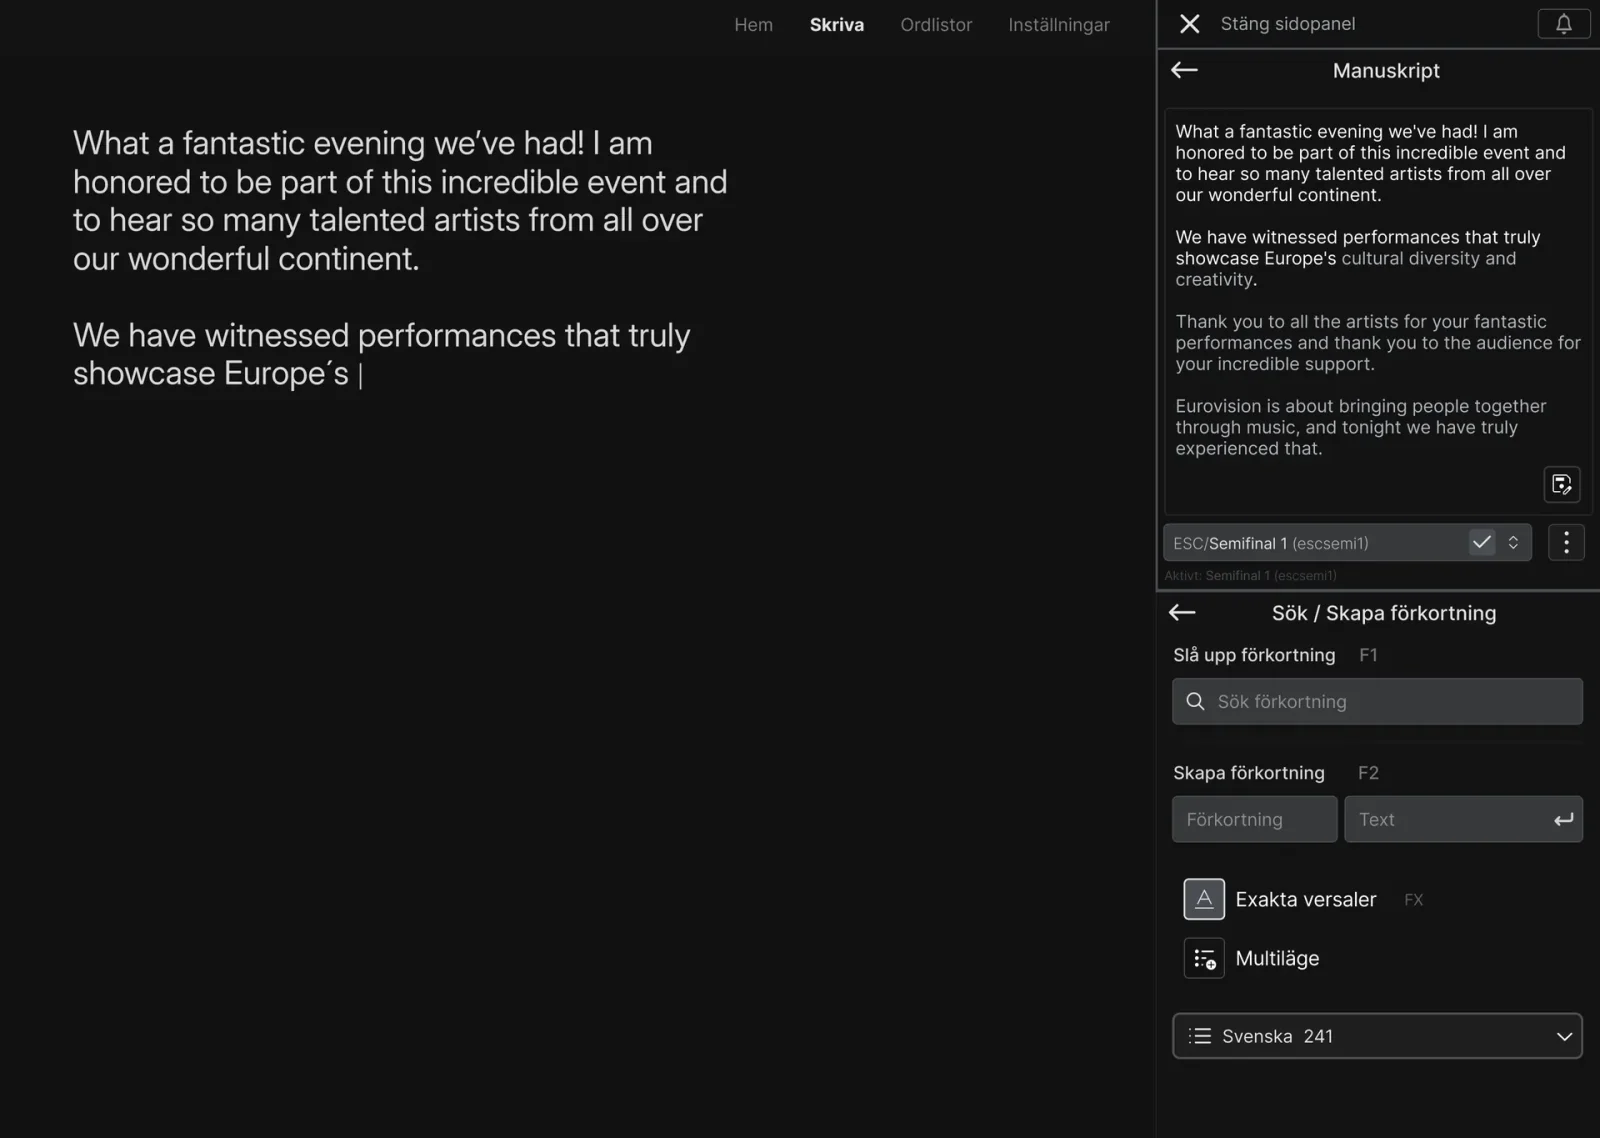Switch to the Ordlistor tab

[935, 25]
